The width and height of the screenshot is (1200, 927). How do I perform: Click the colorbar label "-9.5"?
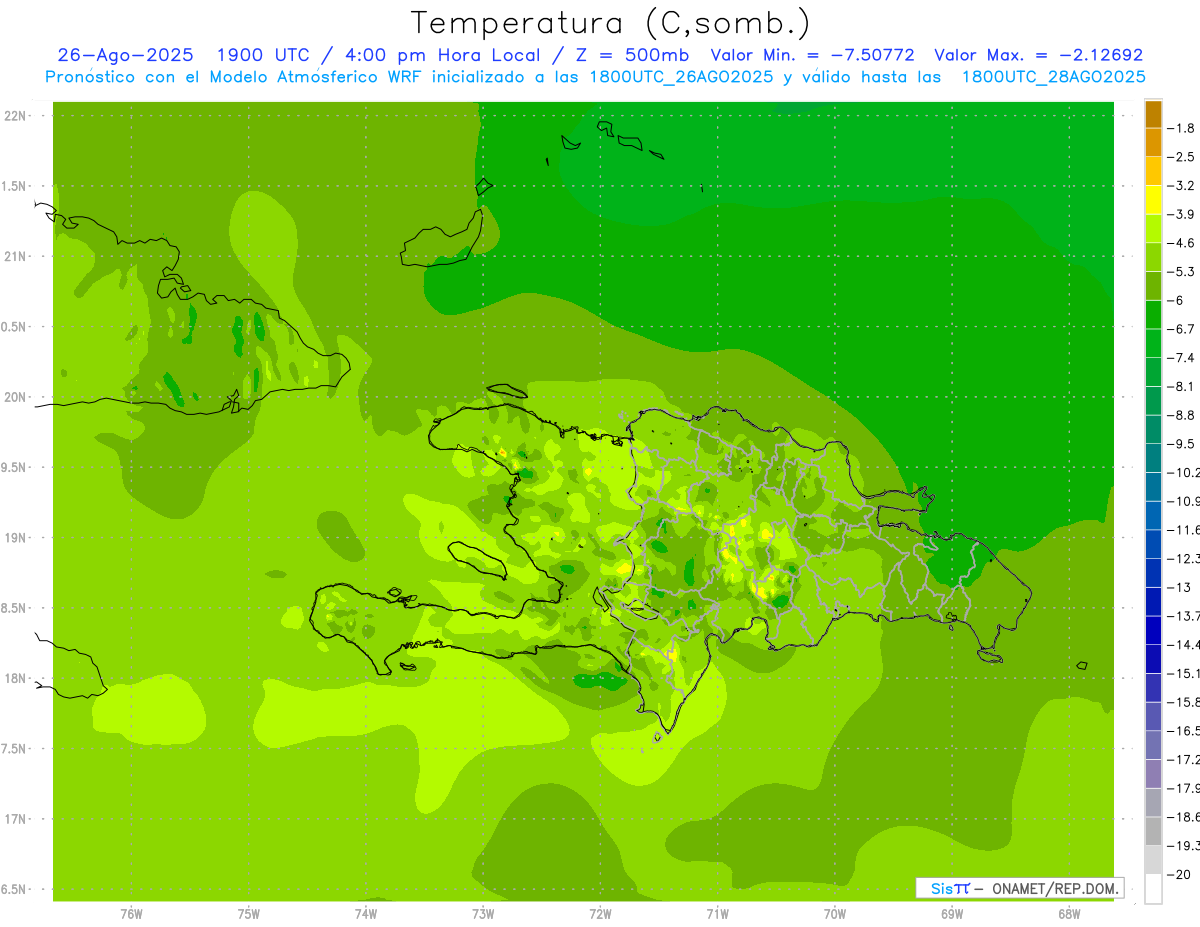click(x=1181, y=444)
